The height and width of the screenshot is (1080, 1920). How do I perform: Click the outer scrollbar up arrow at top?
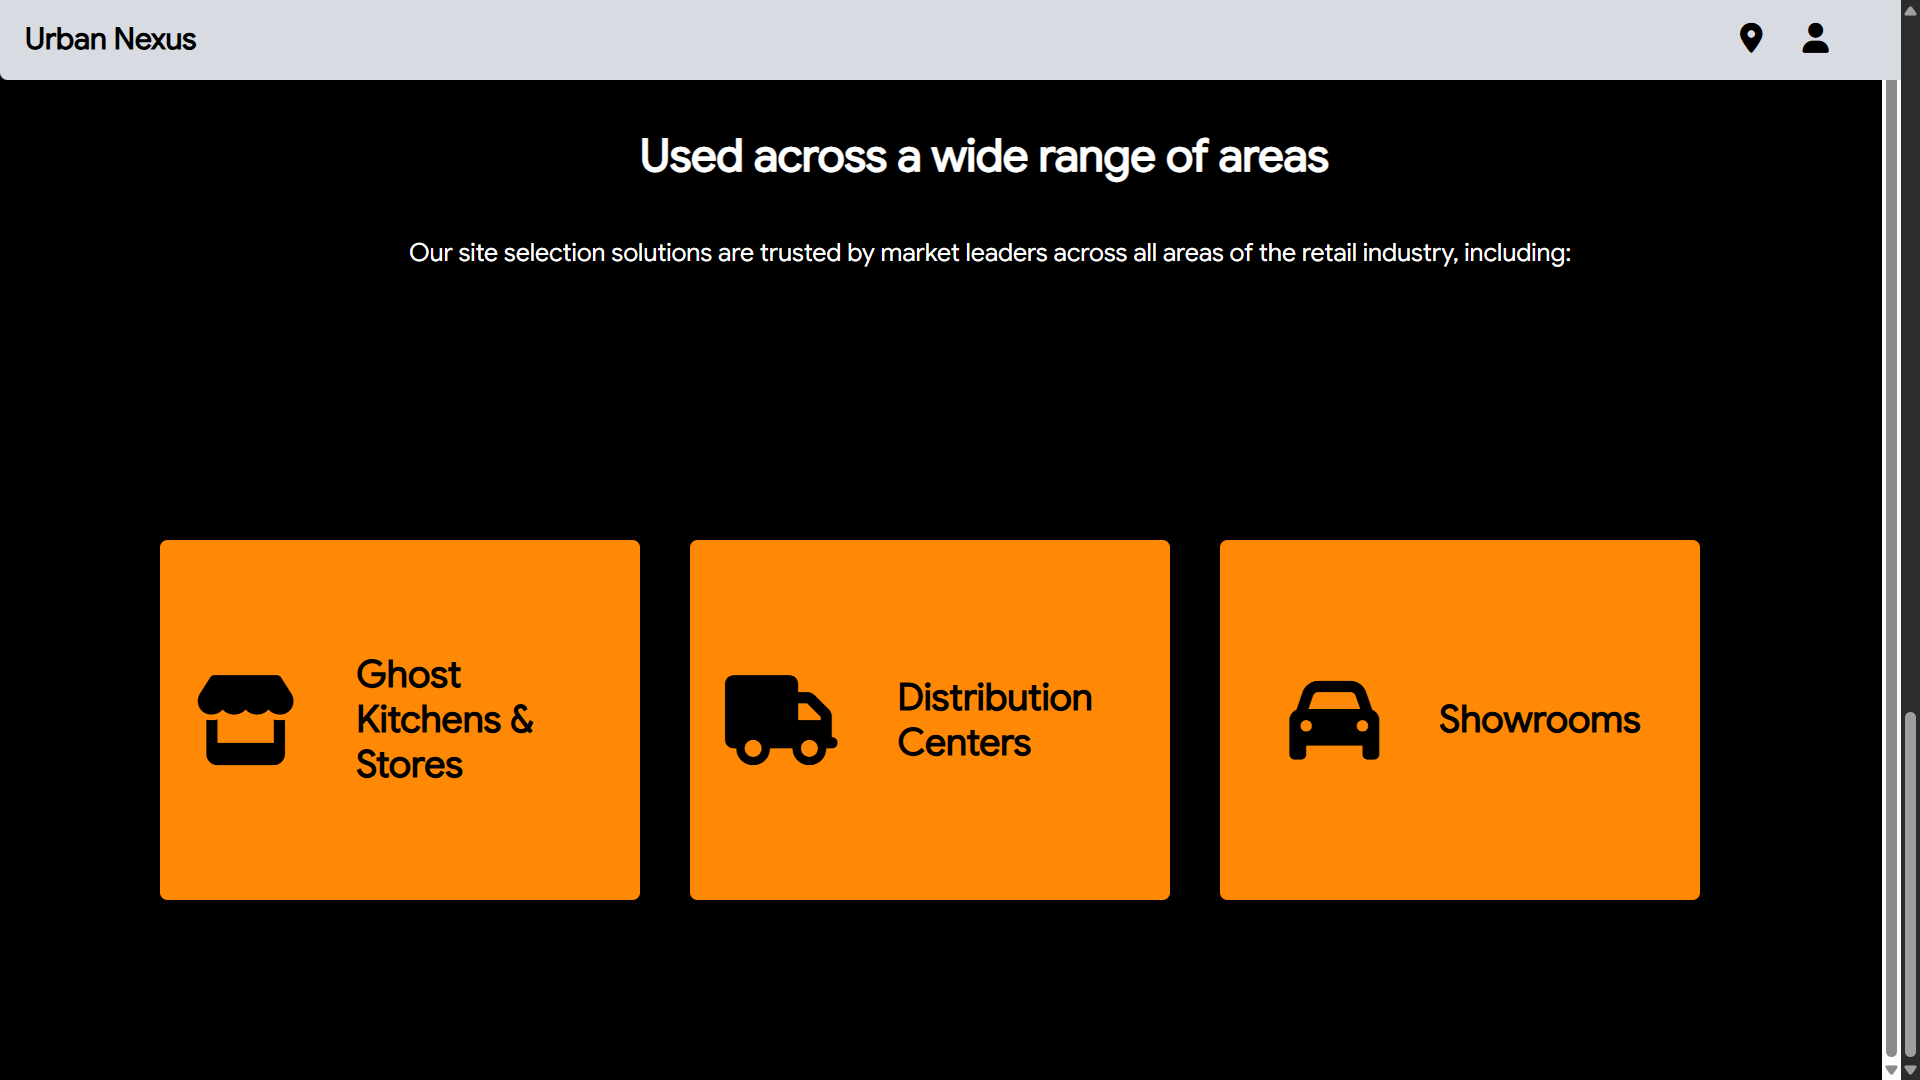1910,9
